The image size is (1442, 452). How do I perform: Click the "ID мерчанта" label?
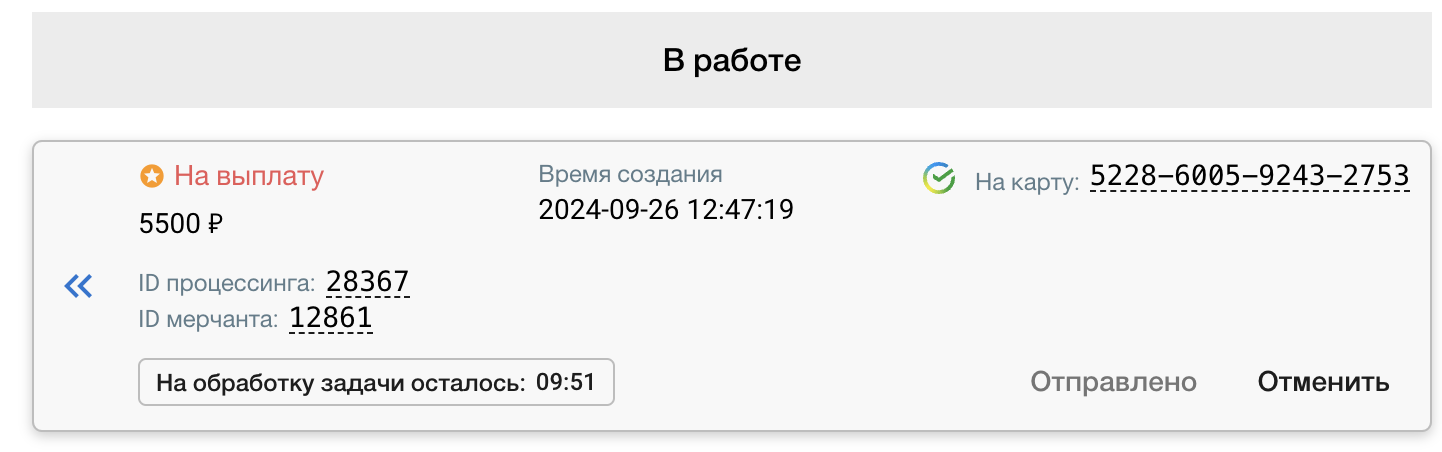[208, 320]
